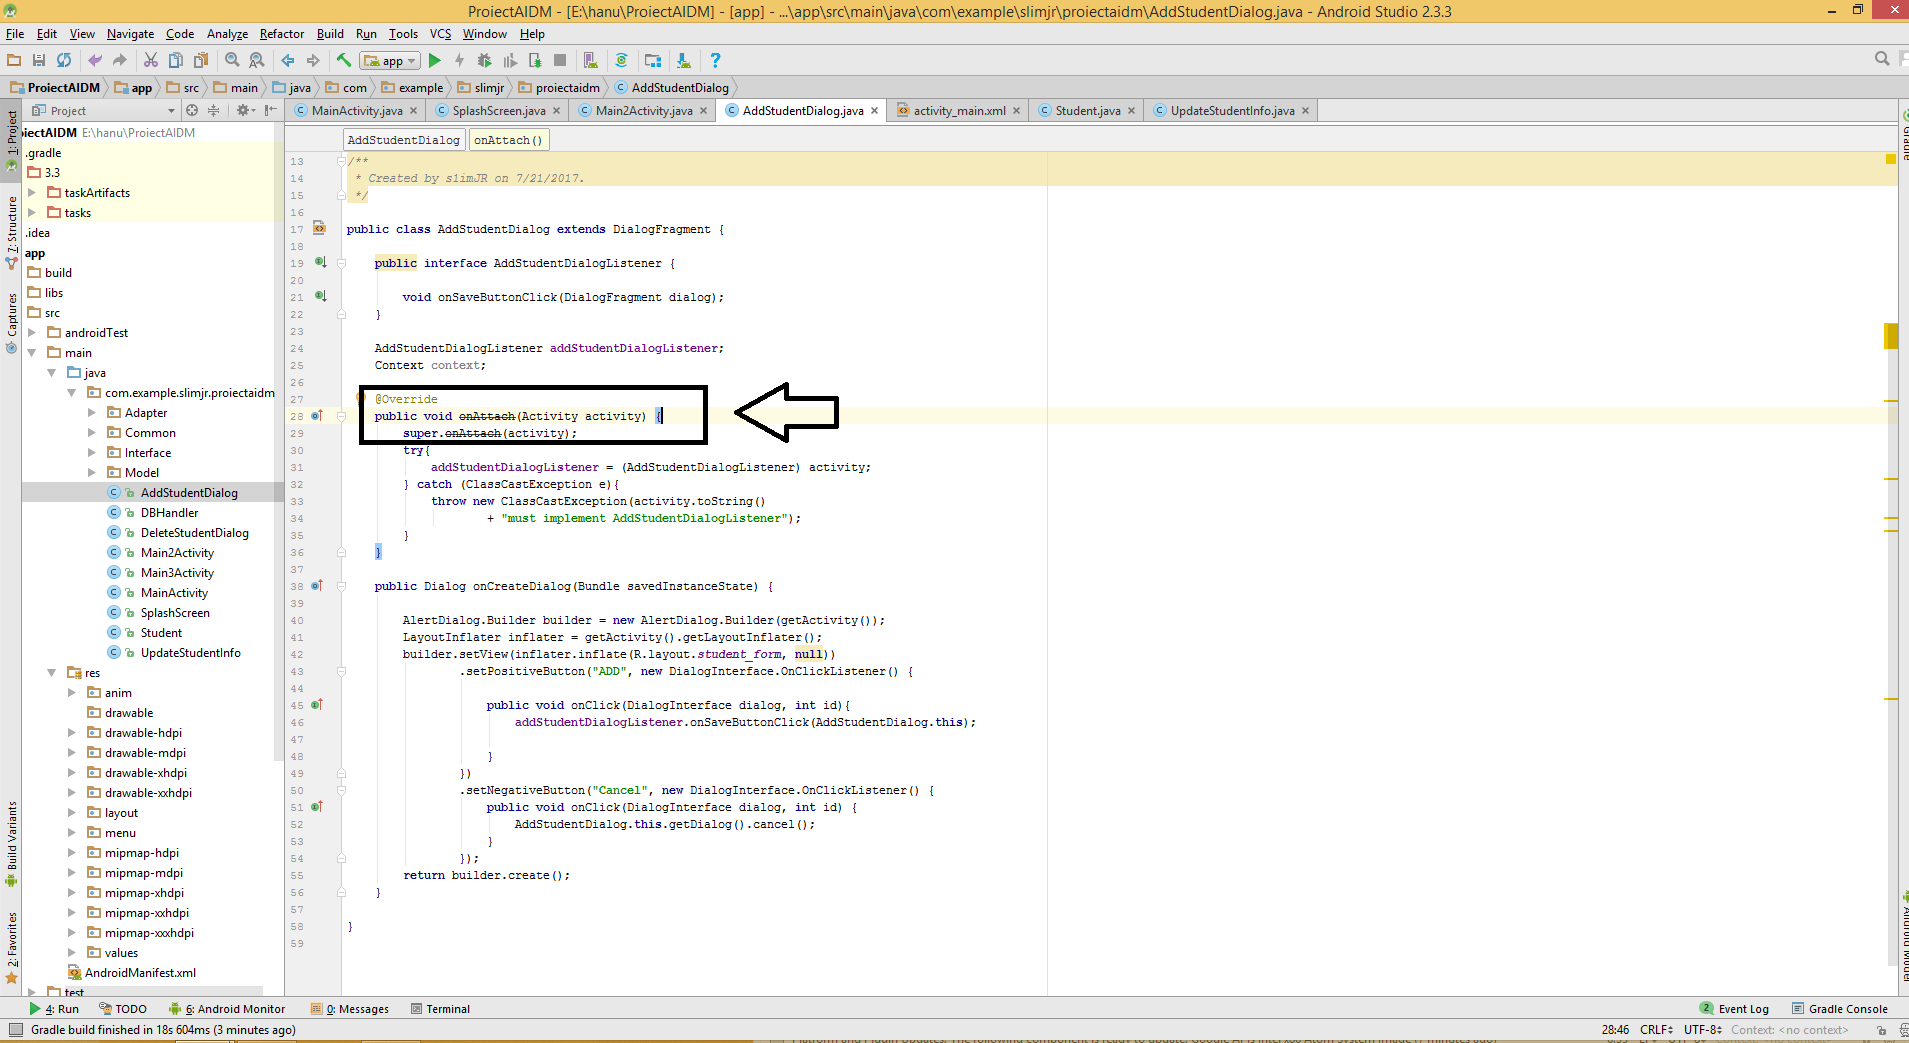Viewport: 1909px width, 1043px height.
Task: Toggle tool window bars in status corner
Action: (15, 1030)
